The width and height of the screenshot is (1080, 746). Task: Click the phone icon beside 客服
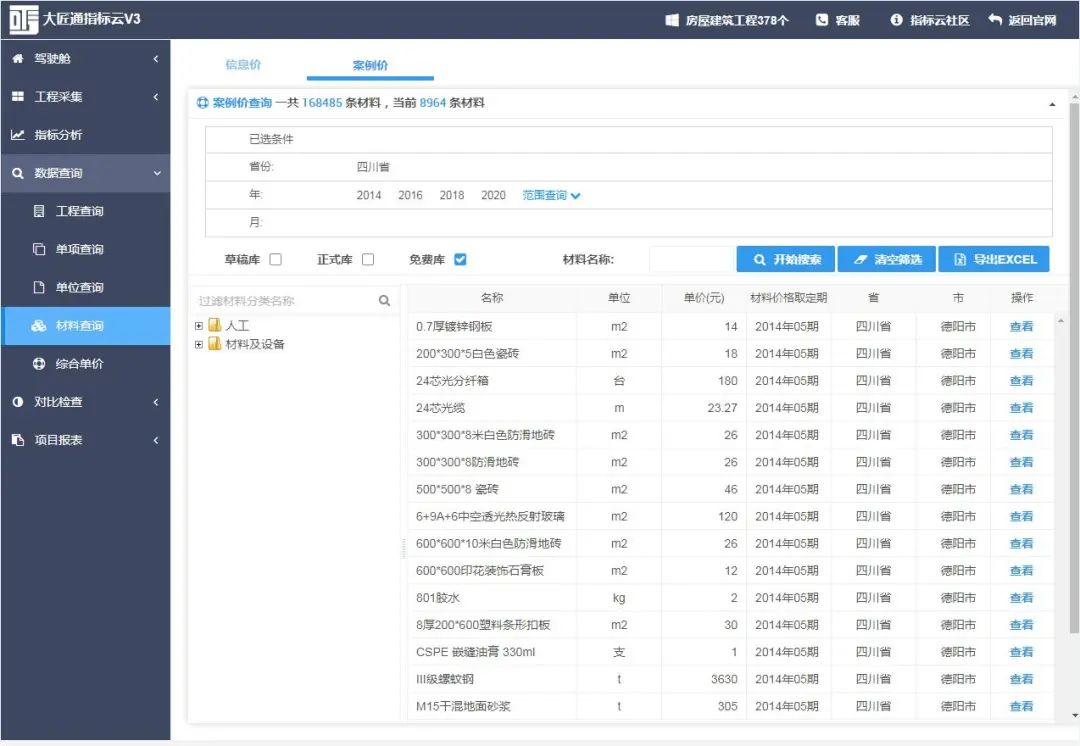pyautogui.click(x=822, y=20)
